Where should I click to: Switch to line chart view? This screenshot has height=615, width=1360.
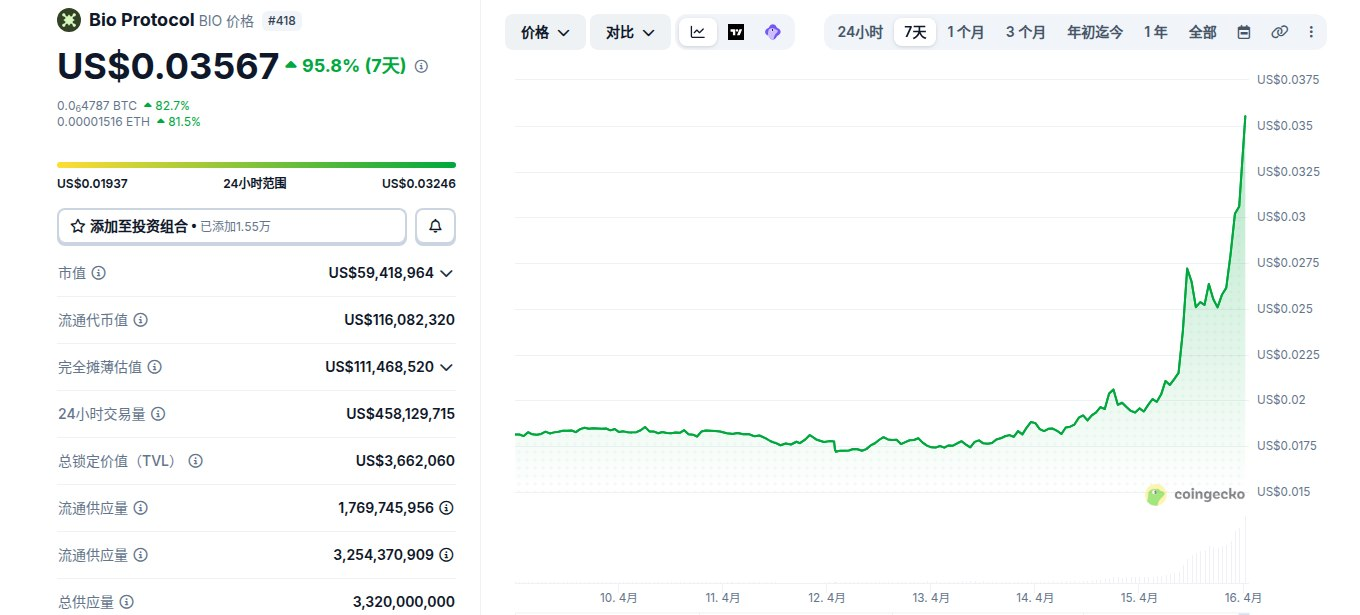(x=698, y=32)
